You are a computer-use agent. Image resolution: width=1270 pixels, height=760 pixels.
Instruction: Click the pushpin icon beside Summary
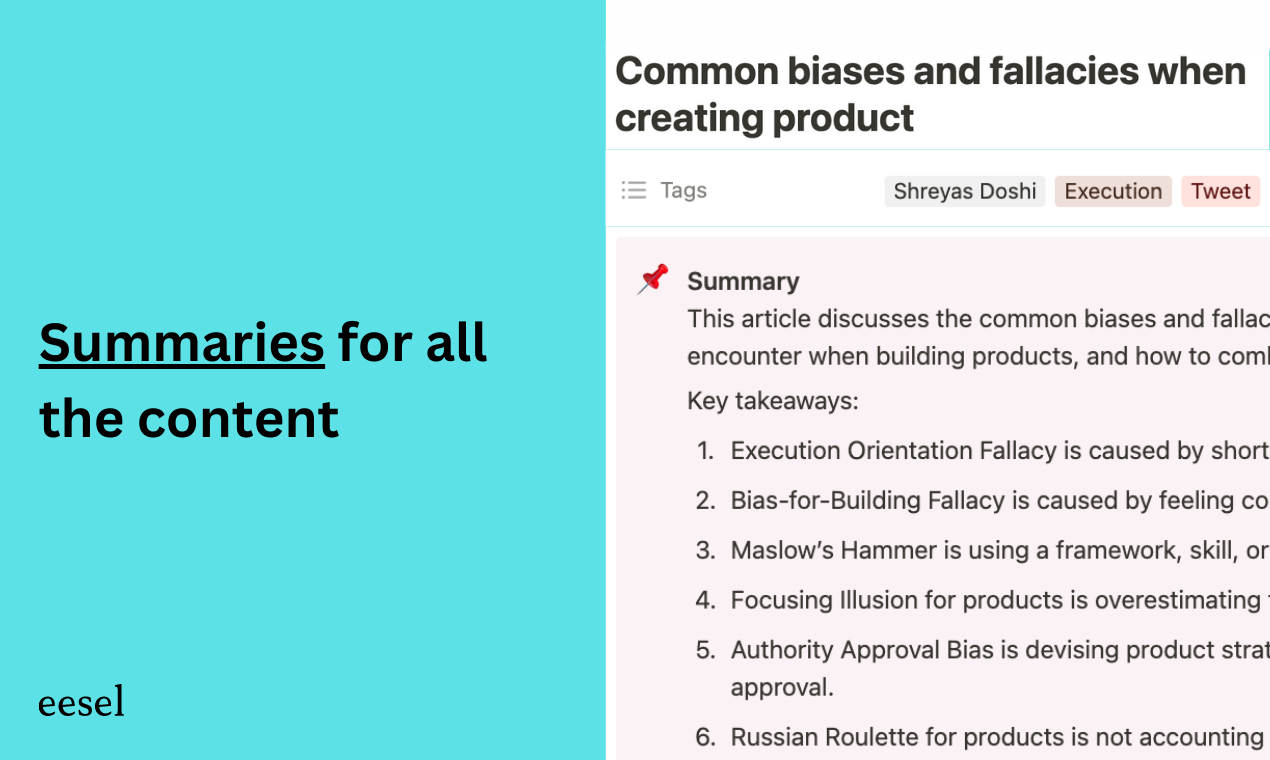653,279
